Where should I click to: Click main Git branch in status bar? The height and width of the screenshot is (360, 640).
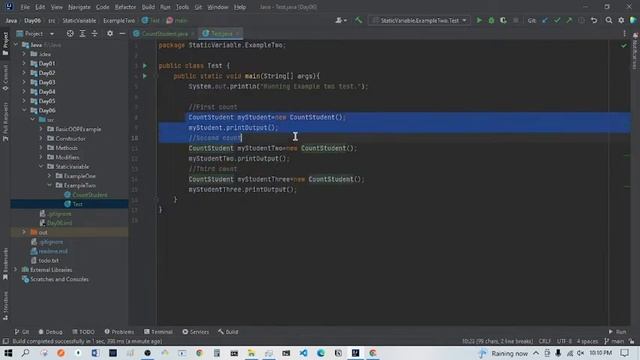pyautogui.click(x=614, y=341)
